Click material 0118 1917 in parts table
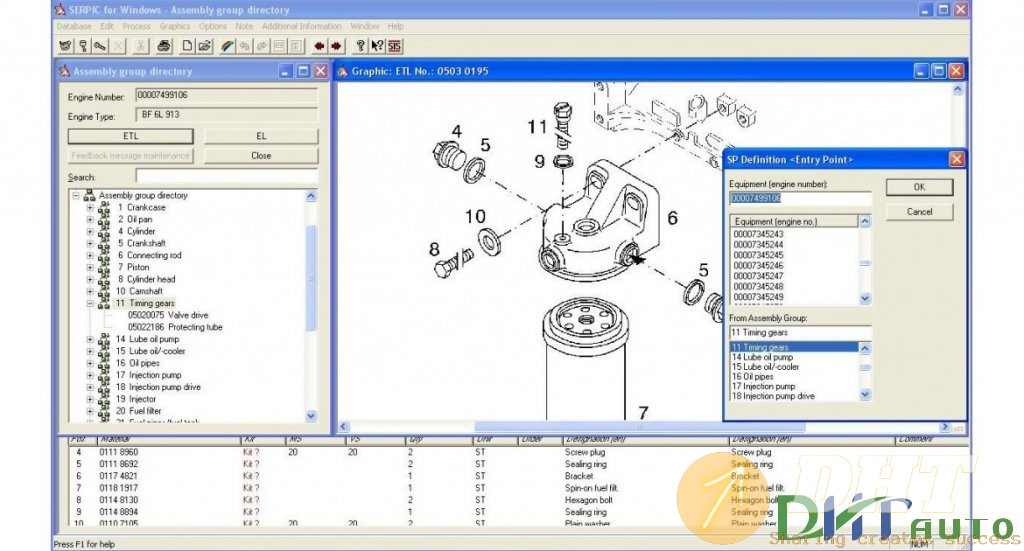 (x=118, y=488)
